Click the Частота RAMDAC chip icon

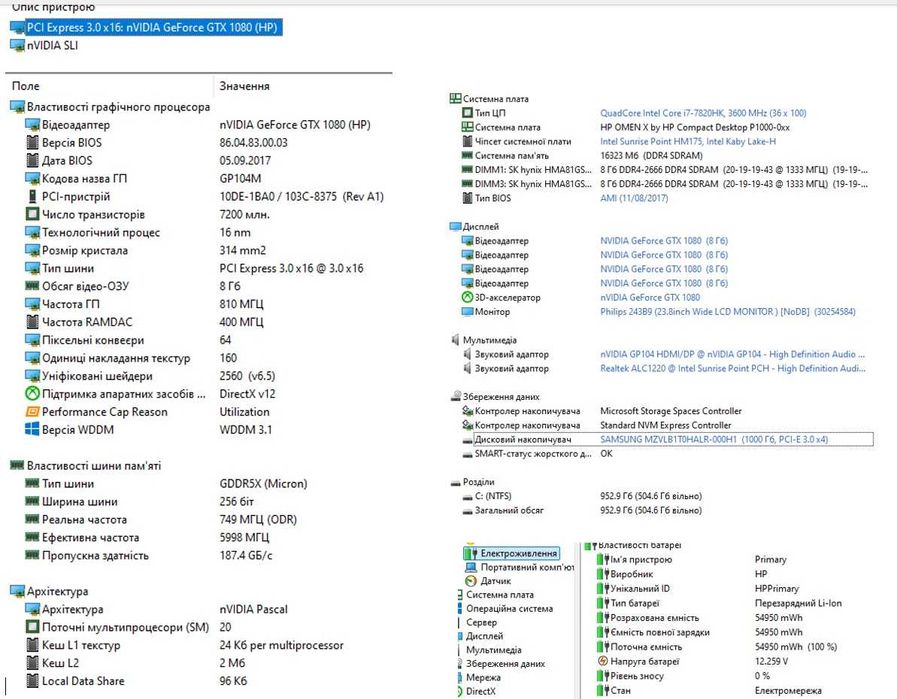point(33,322)
